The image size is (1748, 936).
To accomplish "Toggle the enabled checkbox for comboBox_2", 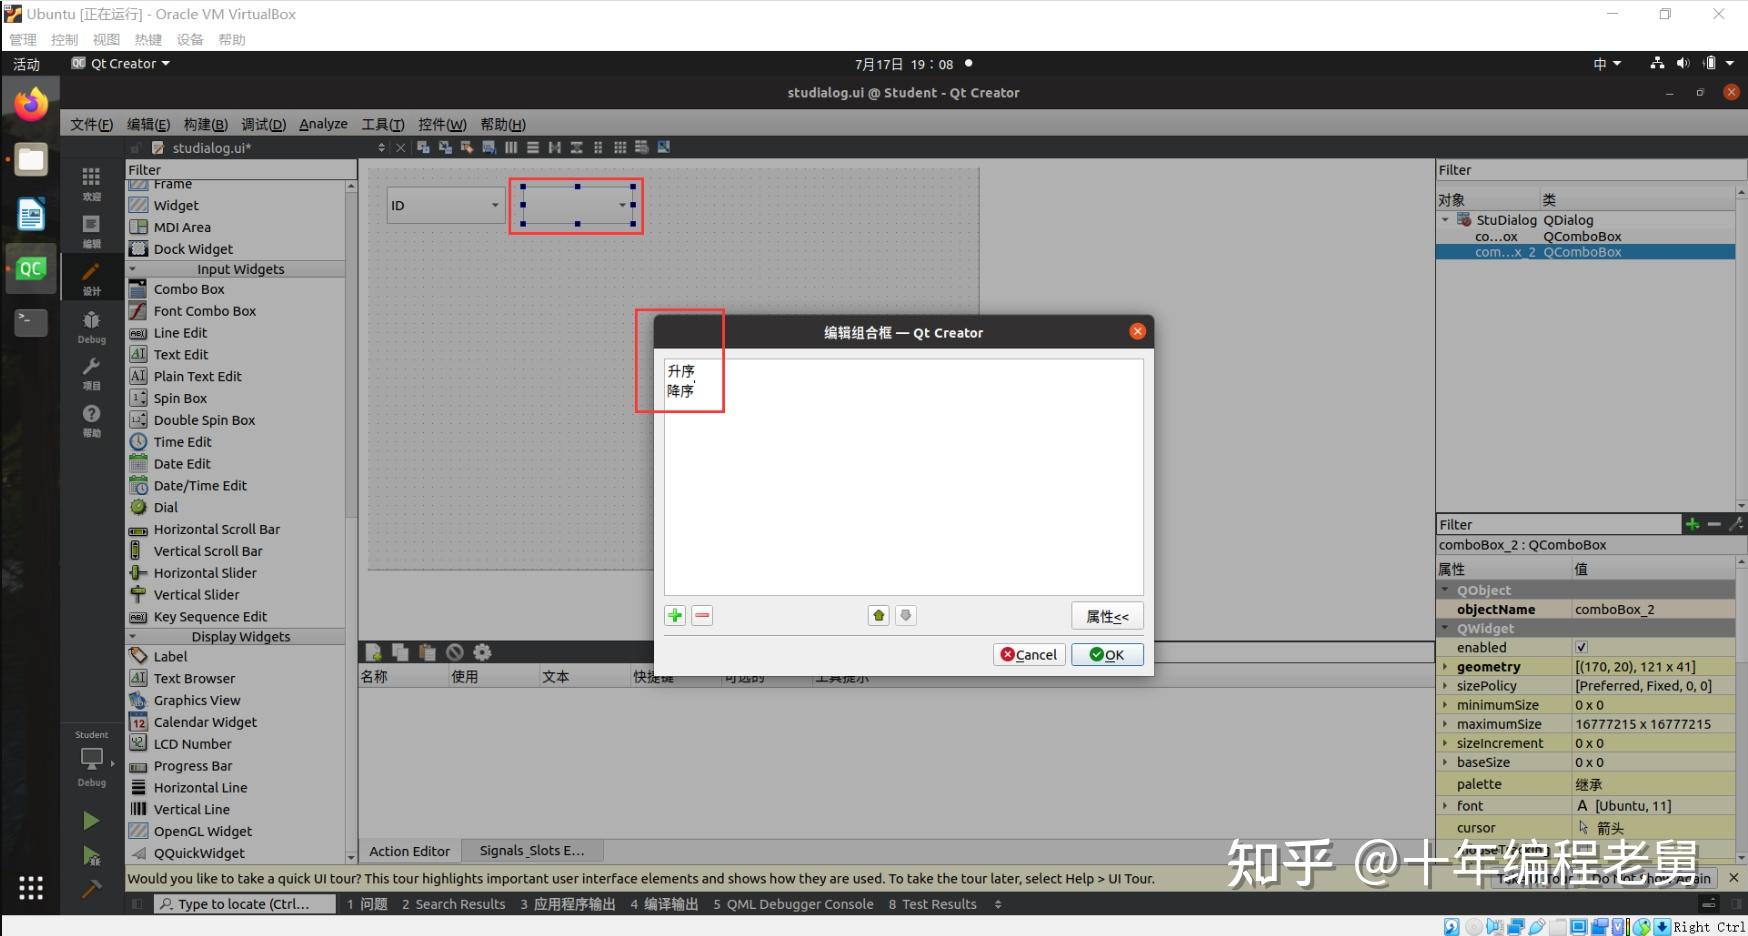I will tap(1581, 647).
